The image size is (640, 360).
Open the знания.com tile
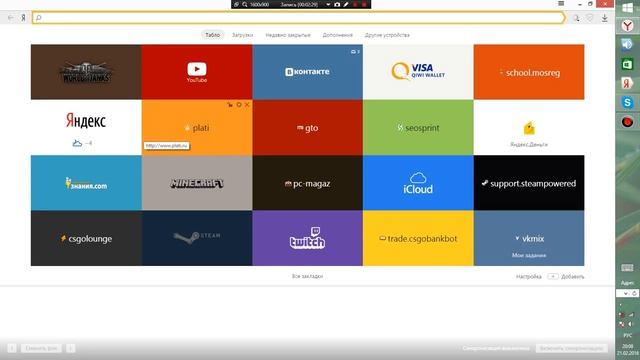86,183
